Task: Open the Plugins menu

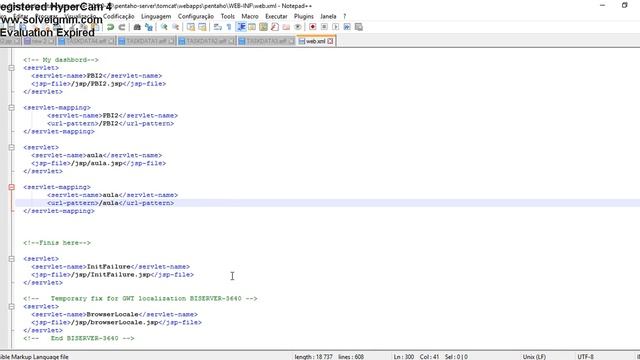Action: pyautogui.click(x=304, y=16)
